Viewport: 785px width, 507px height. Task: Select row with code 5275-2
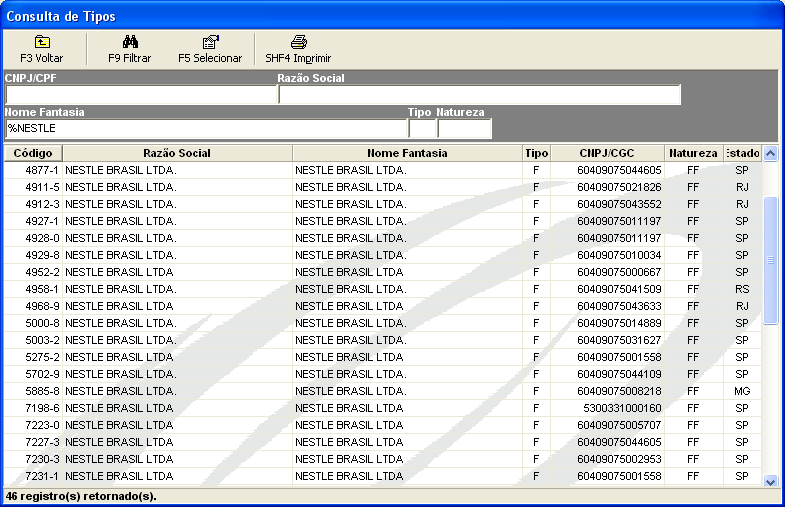click(x=382, y=357)
